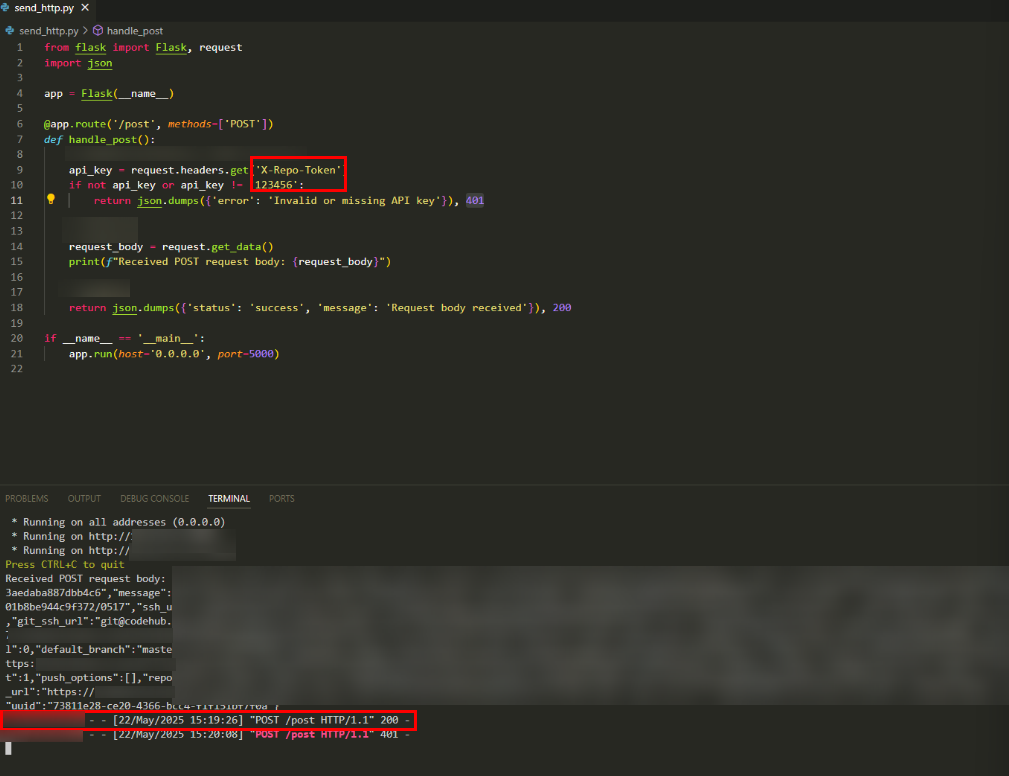
Task: Click 'Received POST request body:' terminal line
Action: [x=85, y=578]
